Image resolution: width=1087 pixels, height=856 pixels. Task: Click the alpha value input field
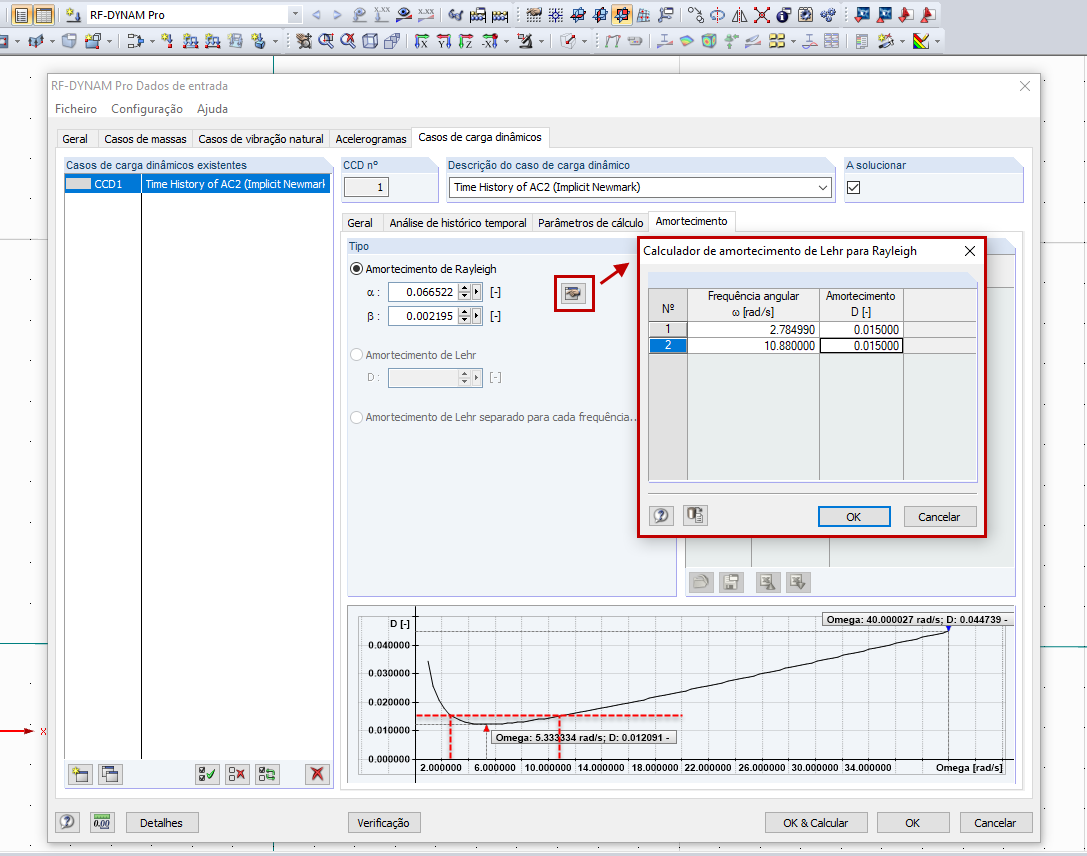tap(422, 292)
